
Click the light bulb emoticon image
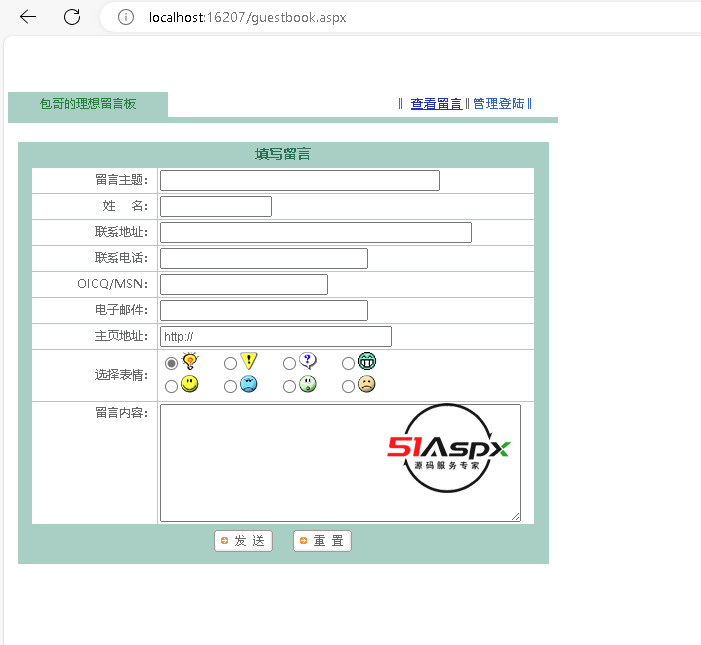(x=190, y=362)
